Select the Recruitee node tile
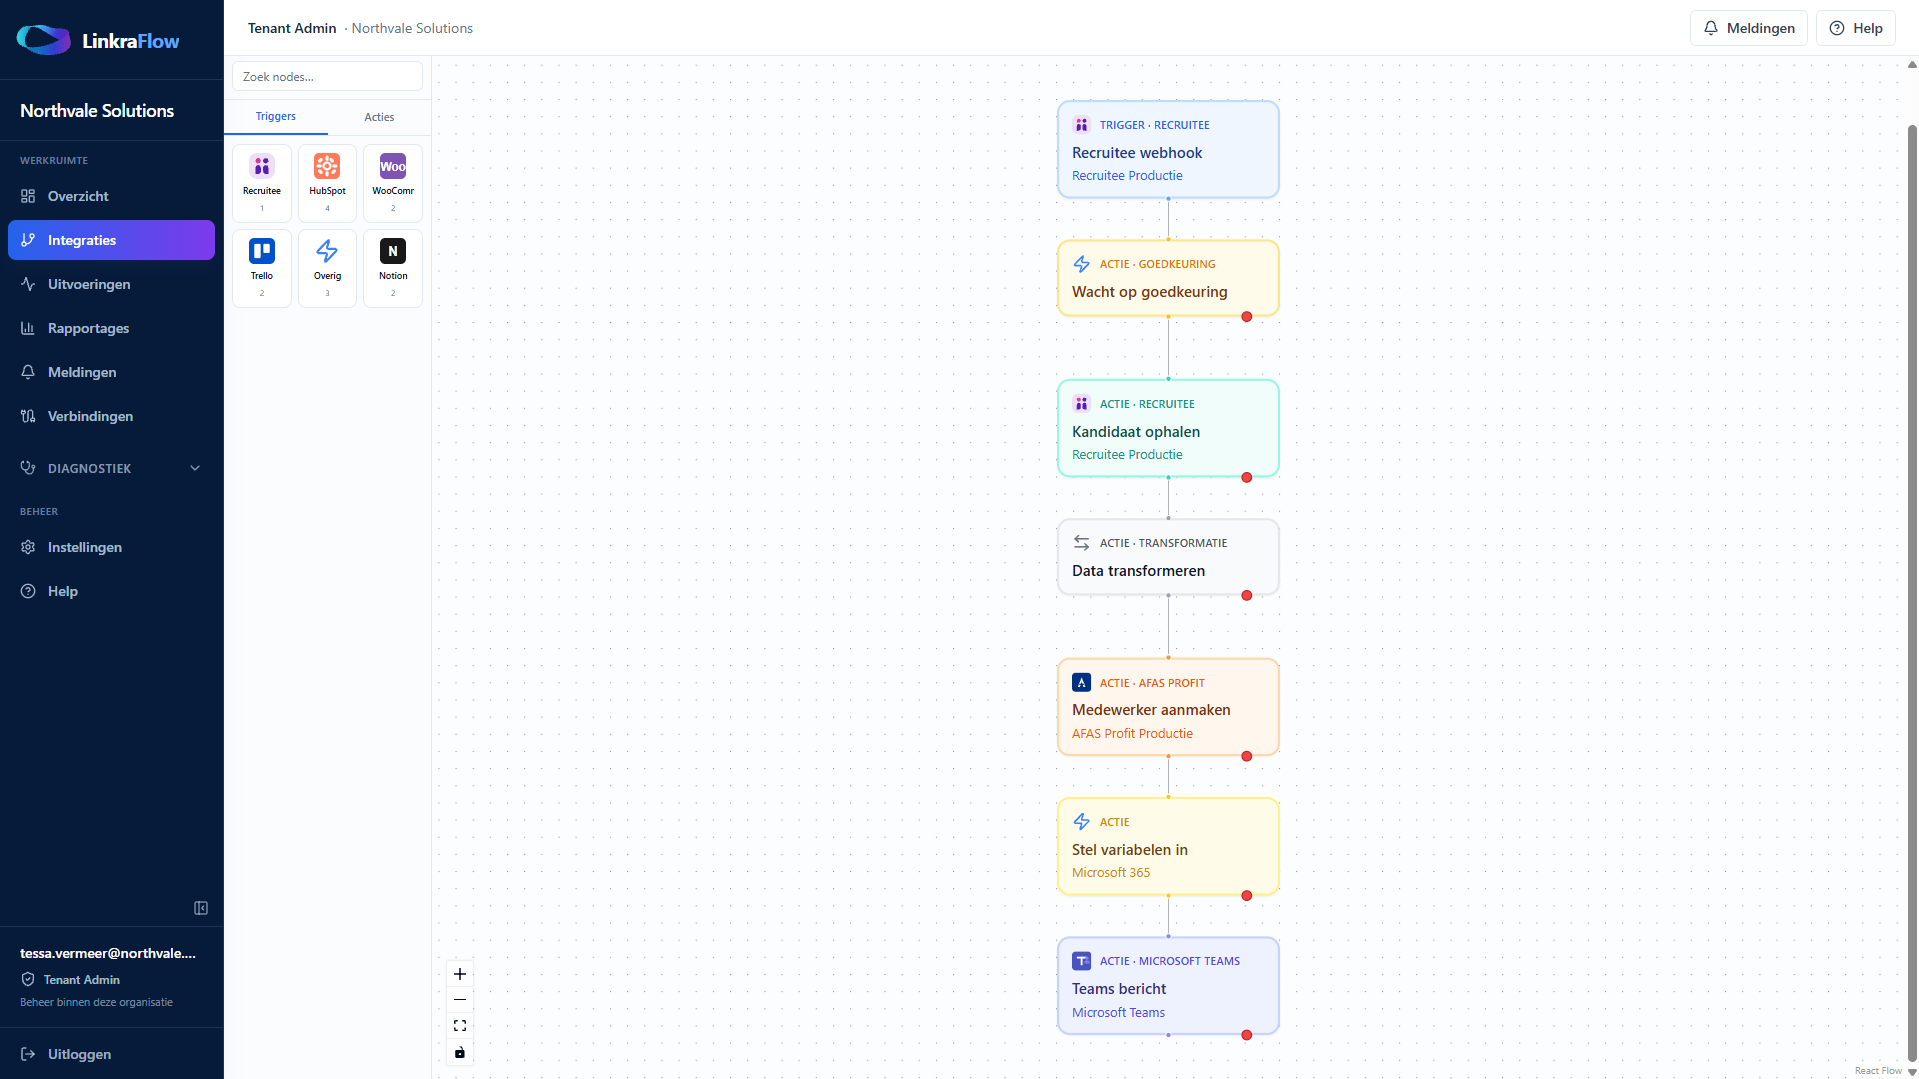This screenshot has width=1919, height=1079. click(x=262, y=183)
